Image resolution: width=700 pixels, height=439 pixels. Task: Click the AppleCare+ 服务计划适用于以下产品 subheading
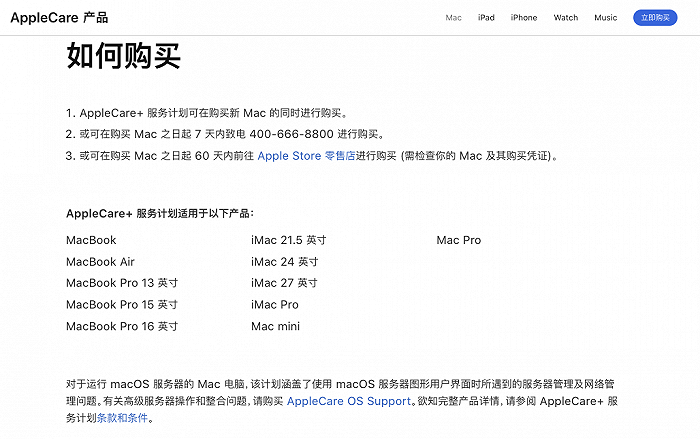160,213
